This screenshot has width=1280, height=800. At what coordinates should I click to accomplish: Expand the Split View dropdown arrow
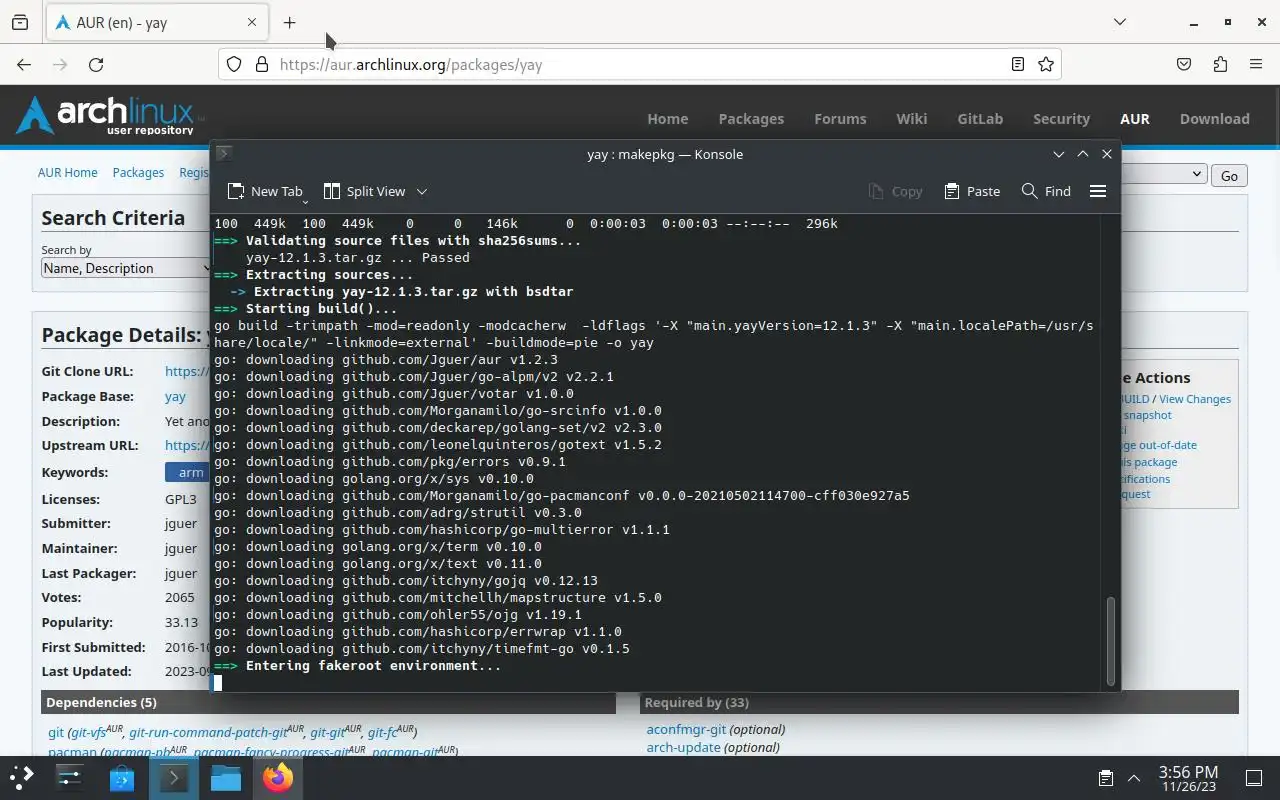[421, 191]
